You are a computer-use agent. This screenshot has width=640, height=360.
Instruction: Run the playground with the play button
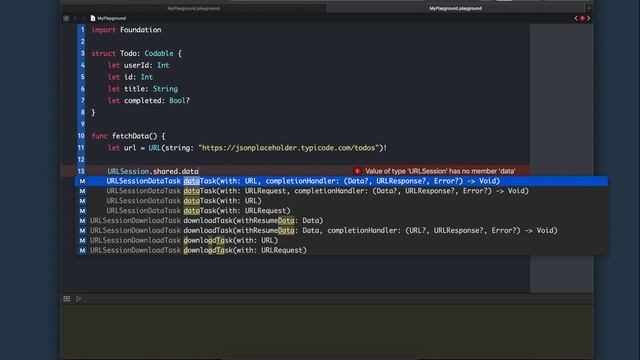click(x=79, y=299)
